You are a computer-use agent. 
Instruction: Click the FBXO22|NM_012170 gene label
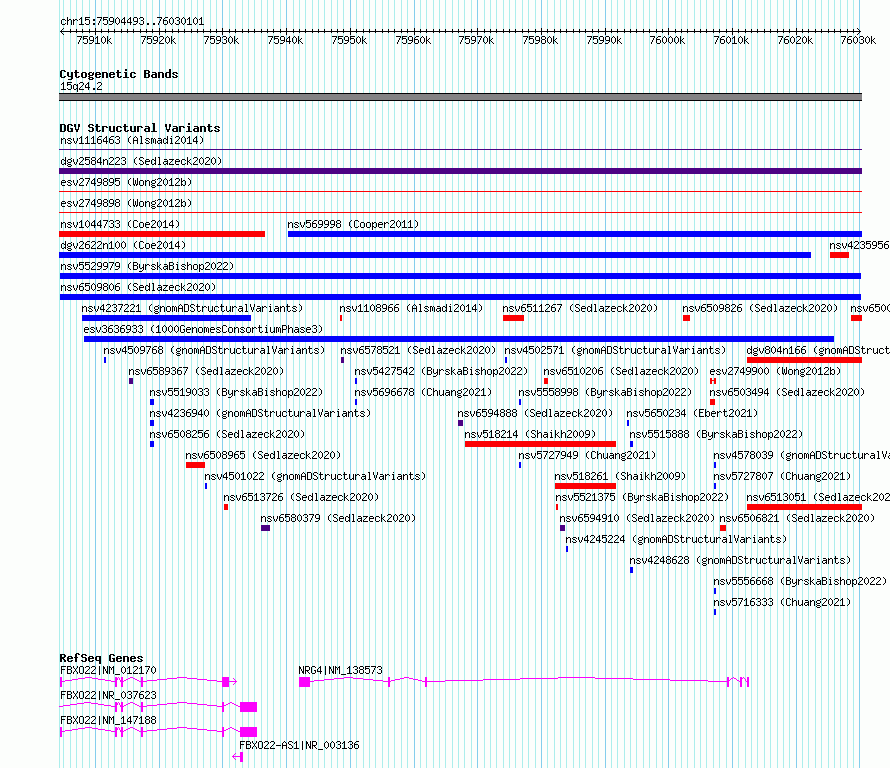pyautogui.click(x=108, y=670)
